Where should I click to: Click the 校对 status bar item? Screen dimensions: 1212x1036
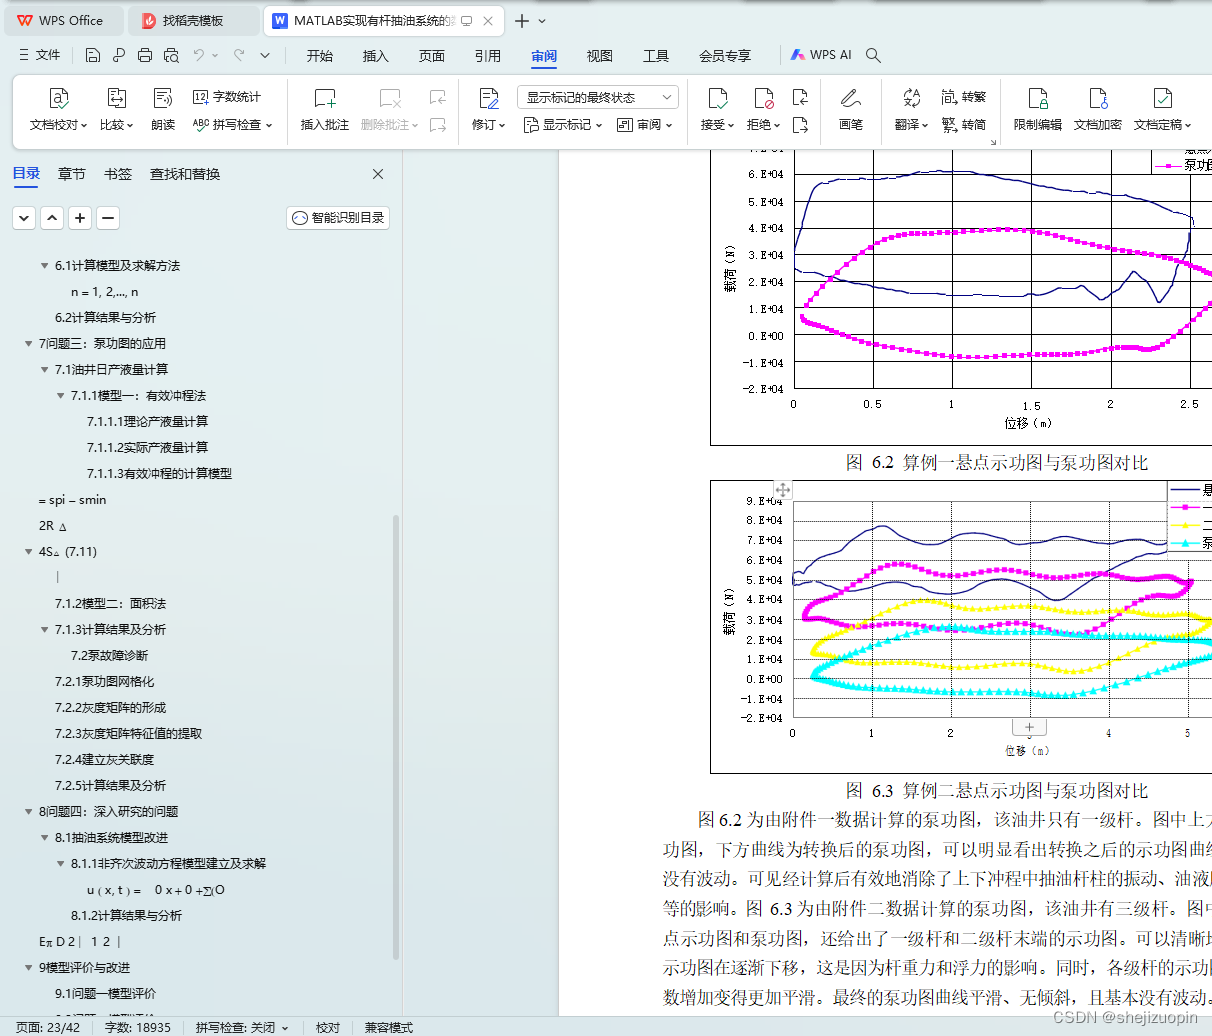328,1027
